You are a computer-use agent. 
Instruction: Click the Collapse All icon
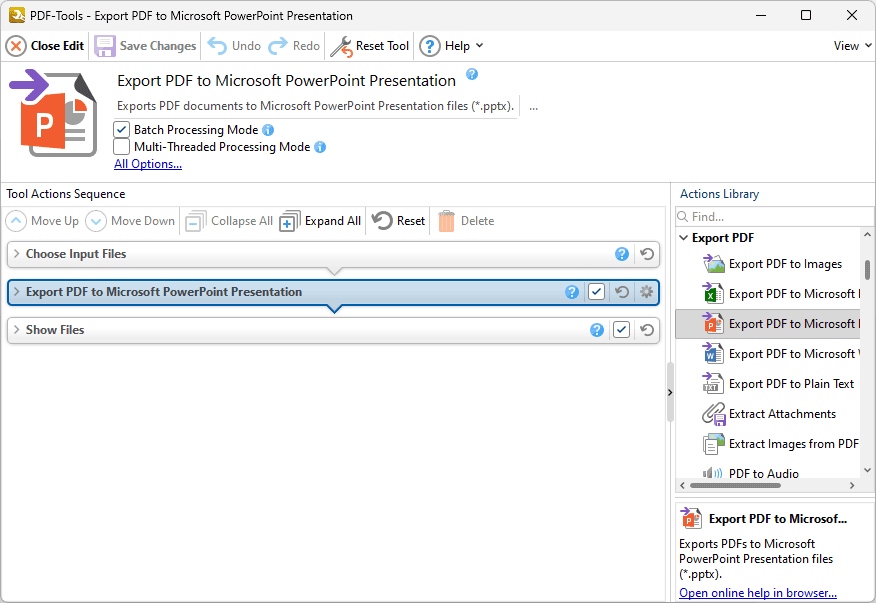[x=196, y=221]
